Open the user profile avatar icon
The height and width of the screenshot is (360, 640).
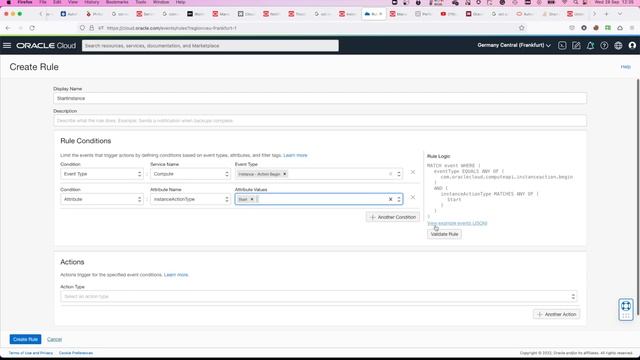click(x=632, y=46)
